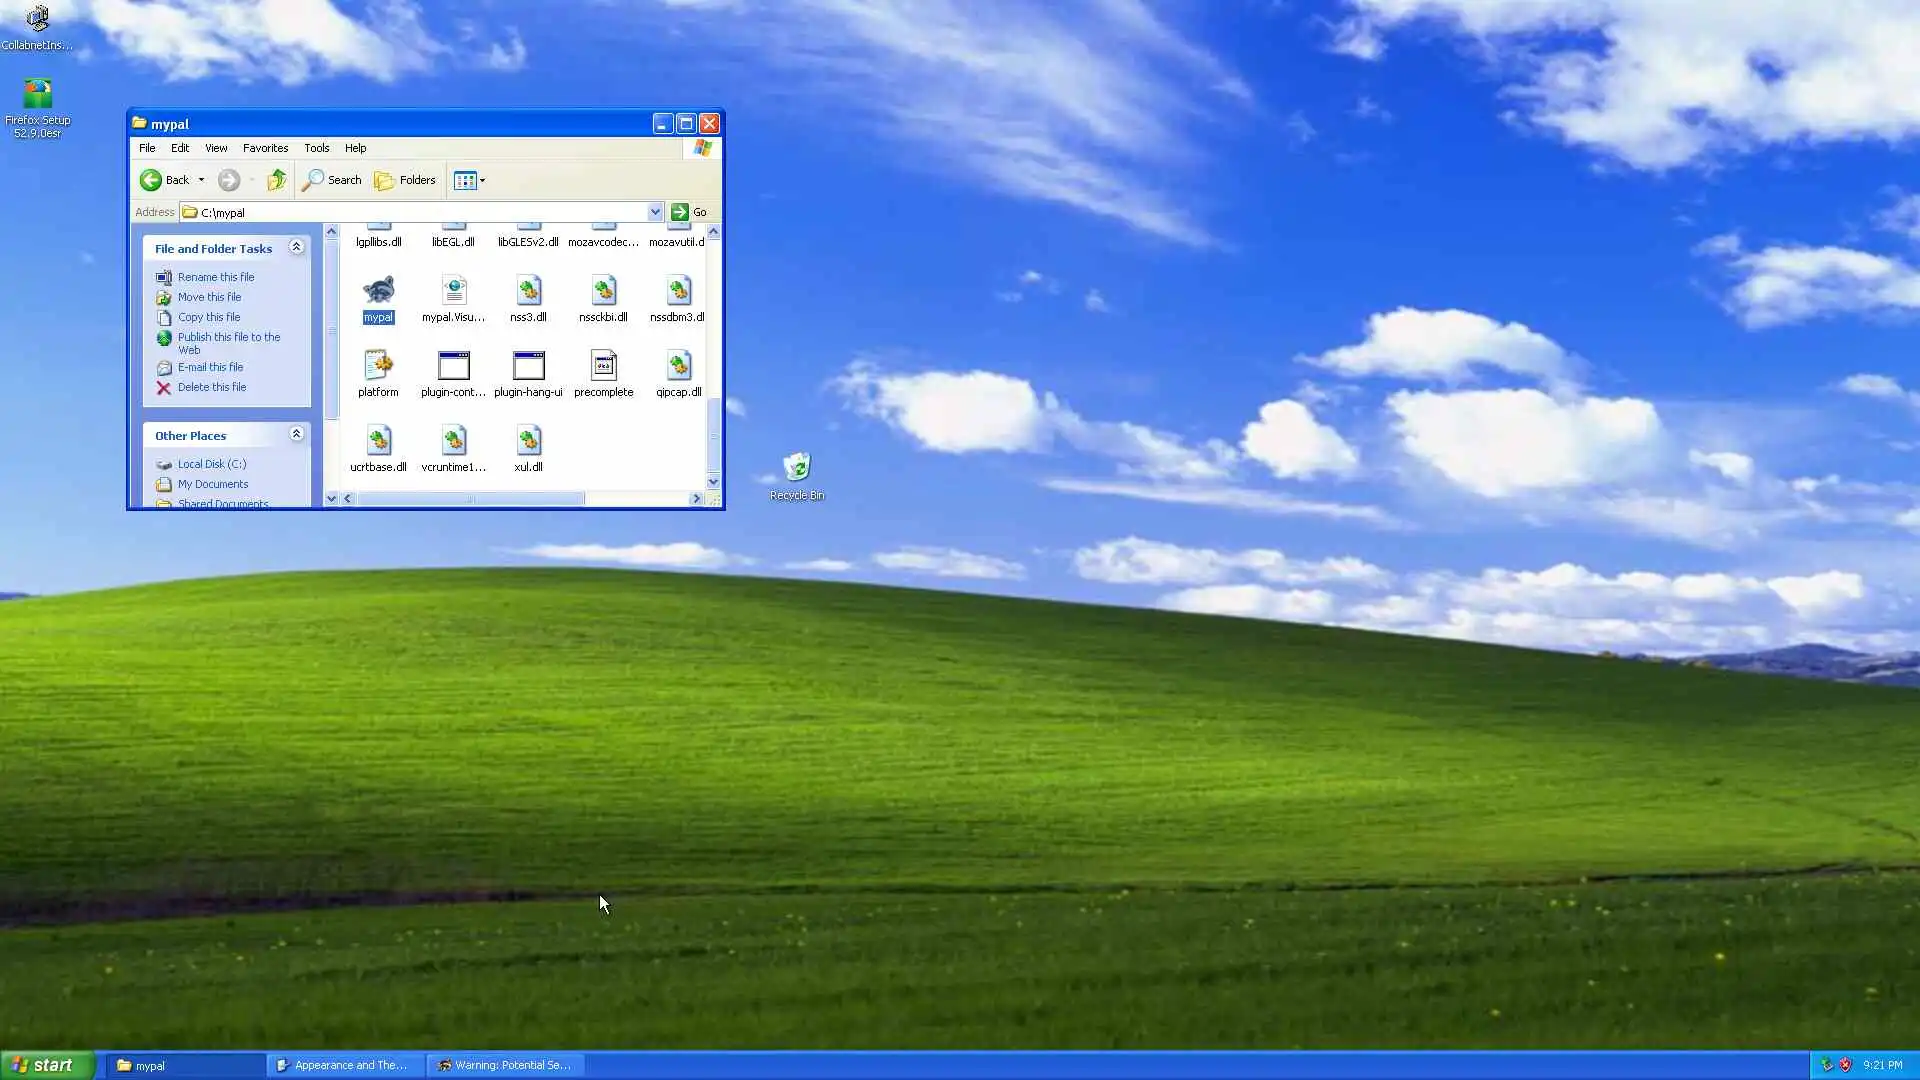Click the Up folder toolbar icon
Screen dimensions: 1920x1080
pyautogui.click(x=277, y=180)
